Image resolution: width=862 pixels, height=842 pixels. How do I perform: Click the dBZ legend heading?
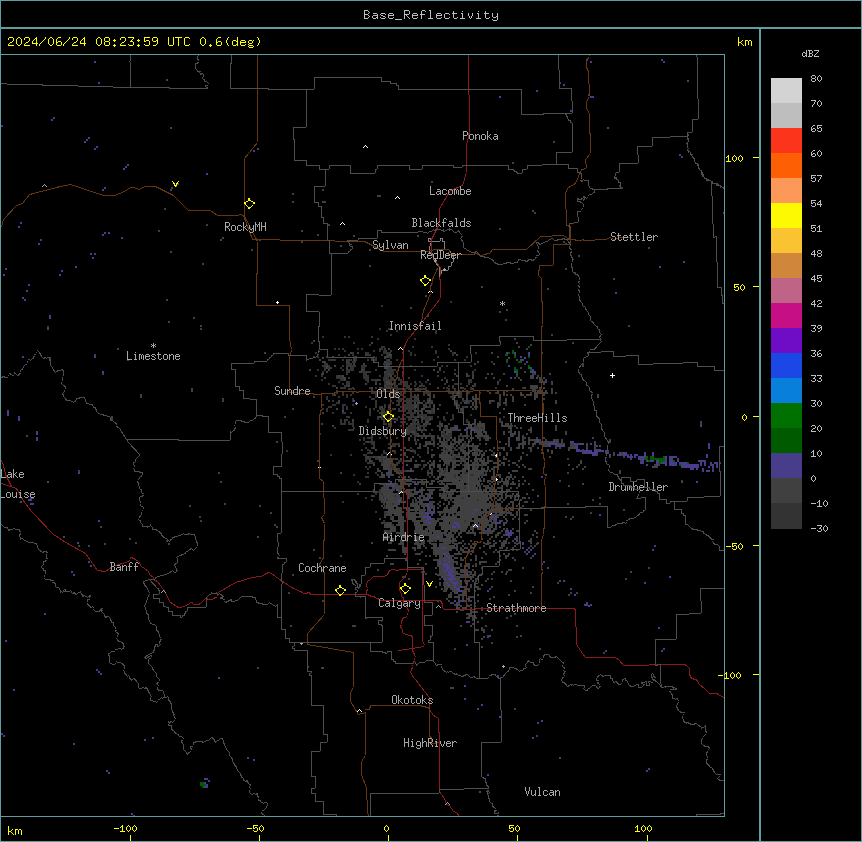coord(810,53)
